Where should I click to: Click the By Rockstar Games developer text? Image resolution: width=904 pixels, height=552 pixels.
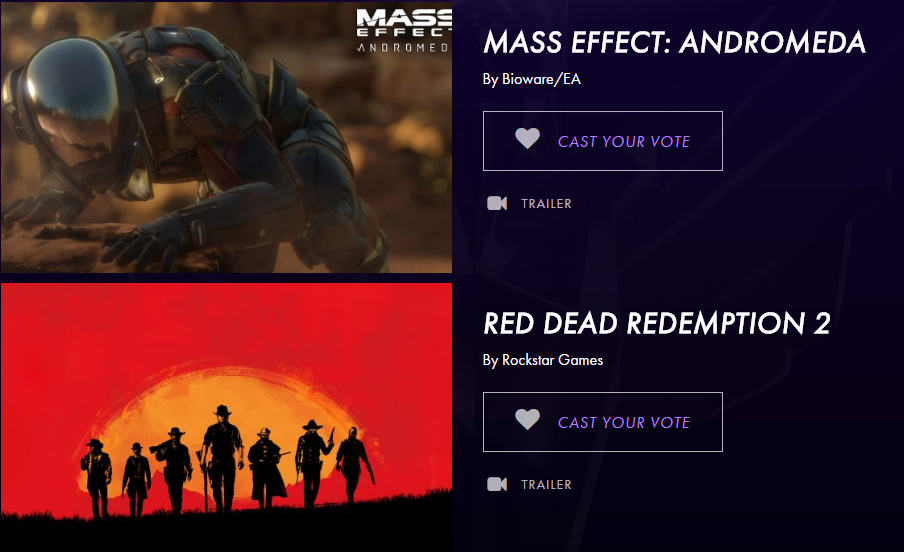coord(543,360)
